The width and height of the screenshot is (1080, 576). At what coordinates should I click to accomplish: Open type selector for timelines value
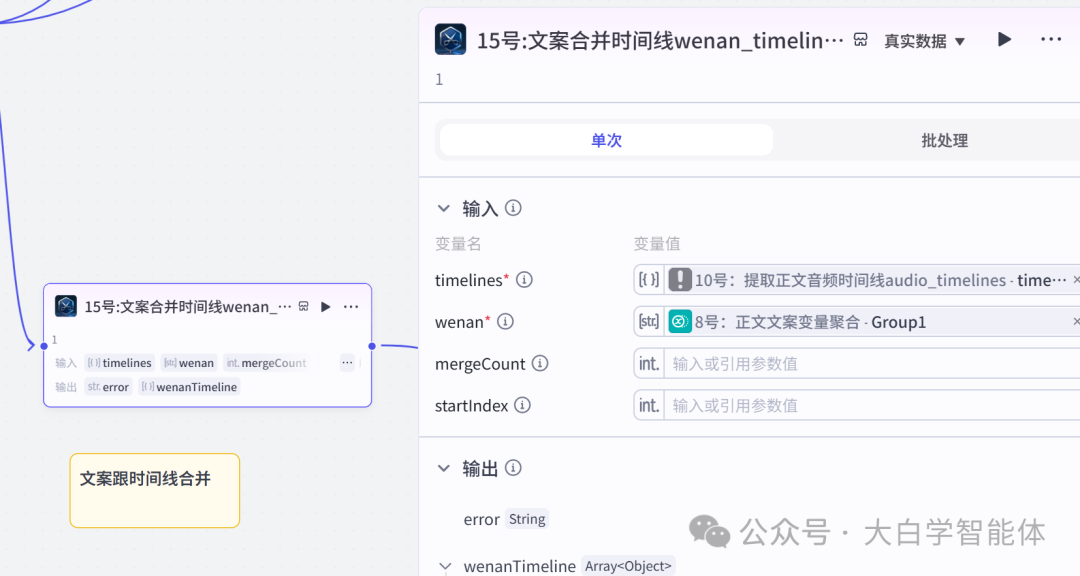pyautogui.click(x=649, y=280)
